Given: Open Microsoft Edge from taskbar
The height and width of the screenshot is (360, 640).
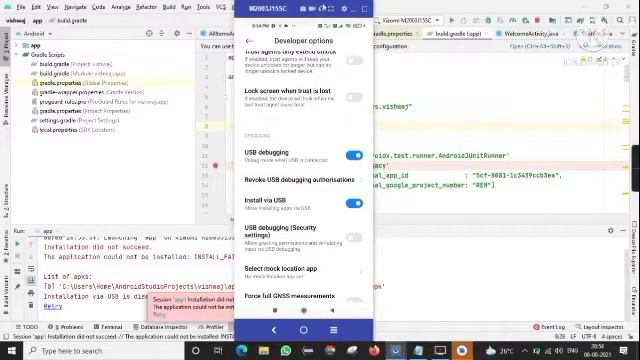Looking at the screenshot, I should pyautogui.click(x=242, y=351).
